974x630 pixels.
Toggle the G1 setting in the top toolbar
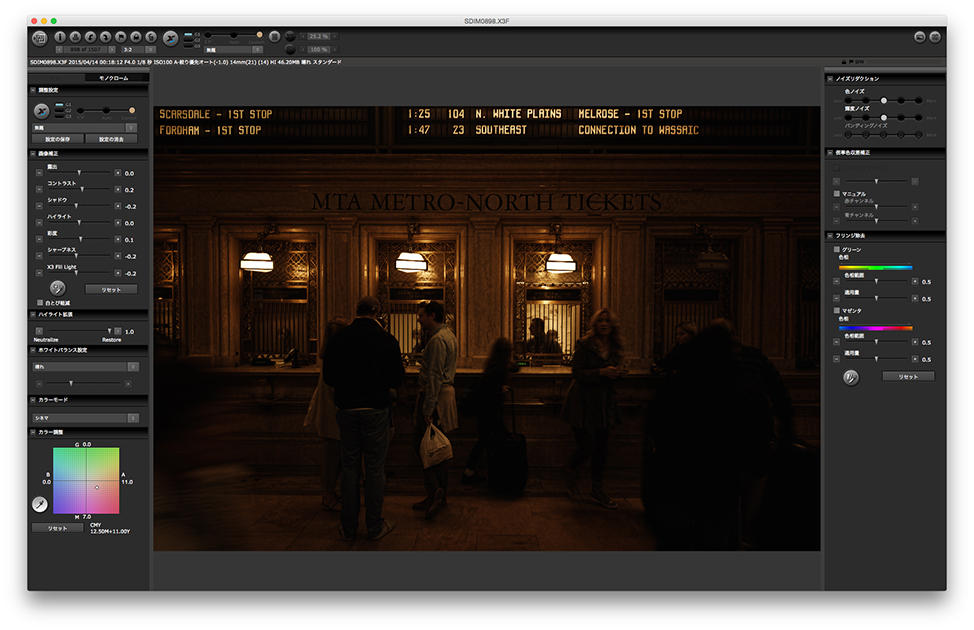(x=189, y=34)
